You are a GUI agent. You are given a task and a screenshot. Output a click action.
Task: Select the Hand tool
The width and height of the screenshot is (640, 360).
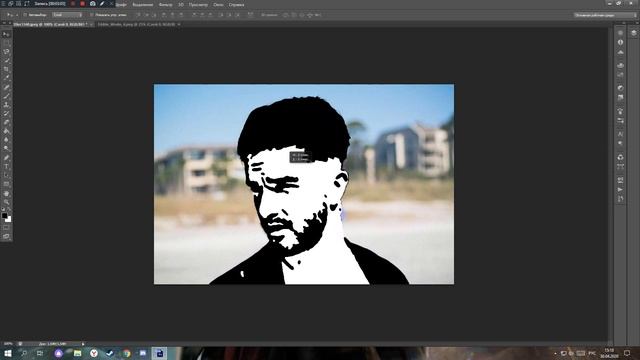[6, 193]
